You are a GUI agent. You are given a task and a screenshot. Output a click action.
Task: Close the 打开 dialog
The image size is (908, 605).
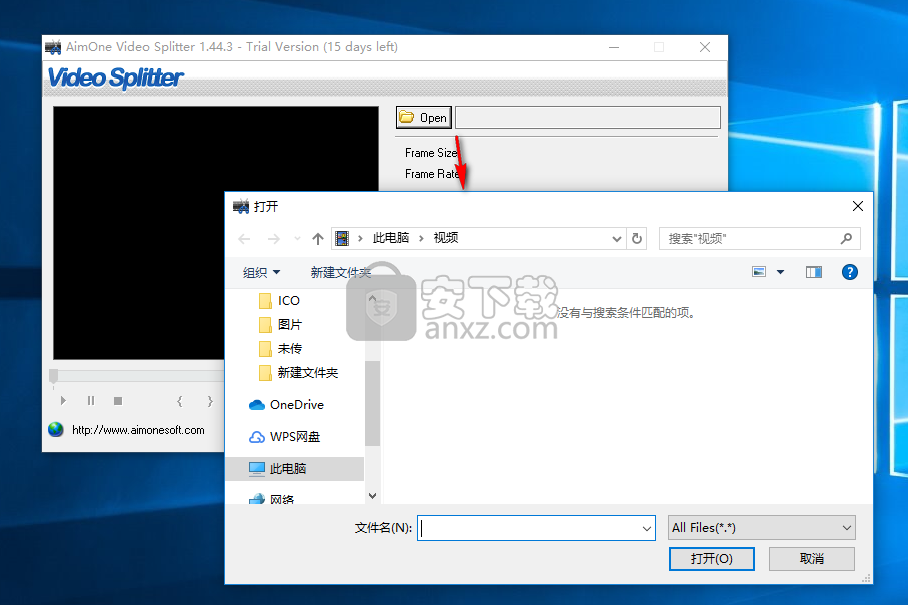coord(858,206)
